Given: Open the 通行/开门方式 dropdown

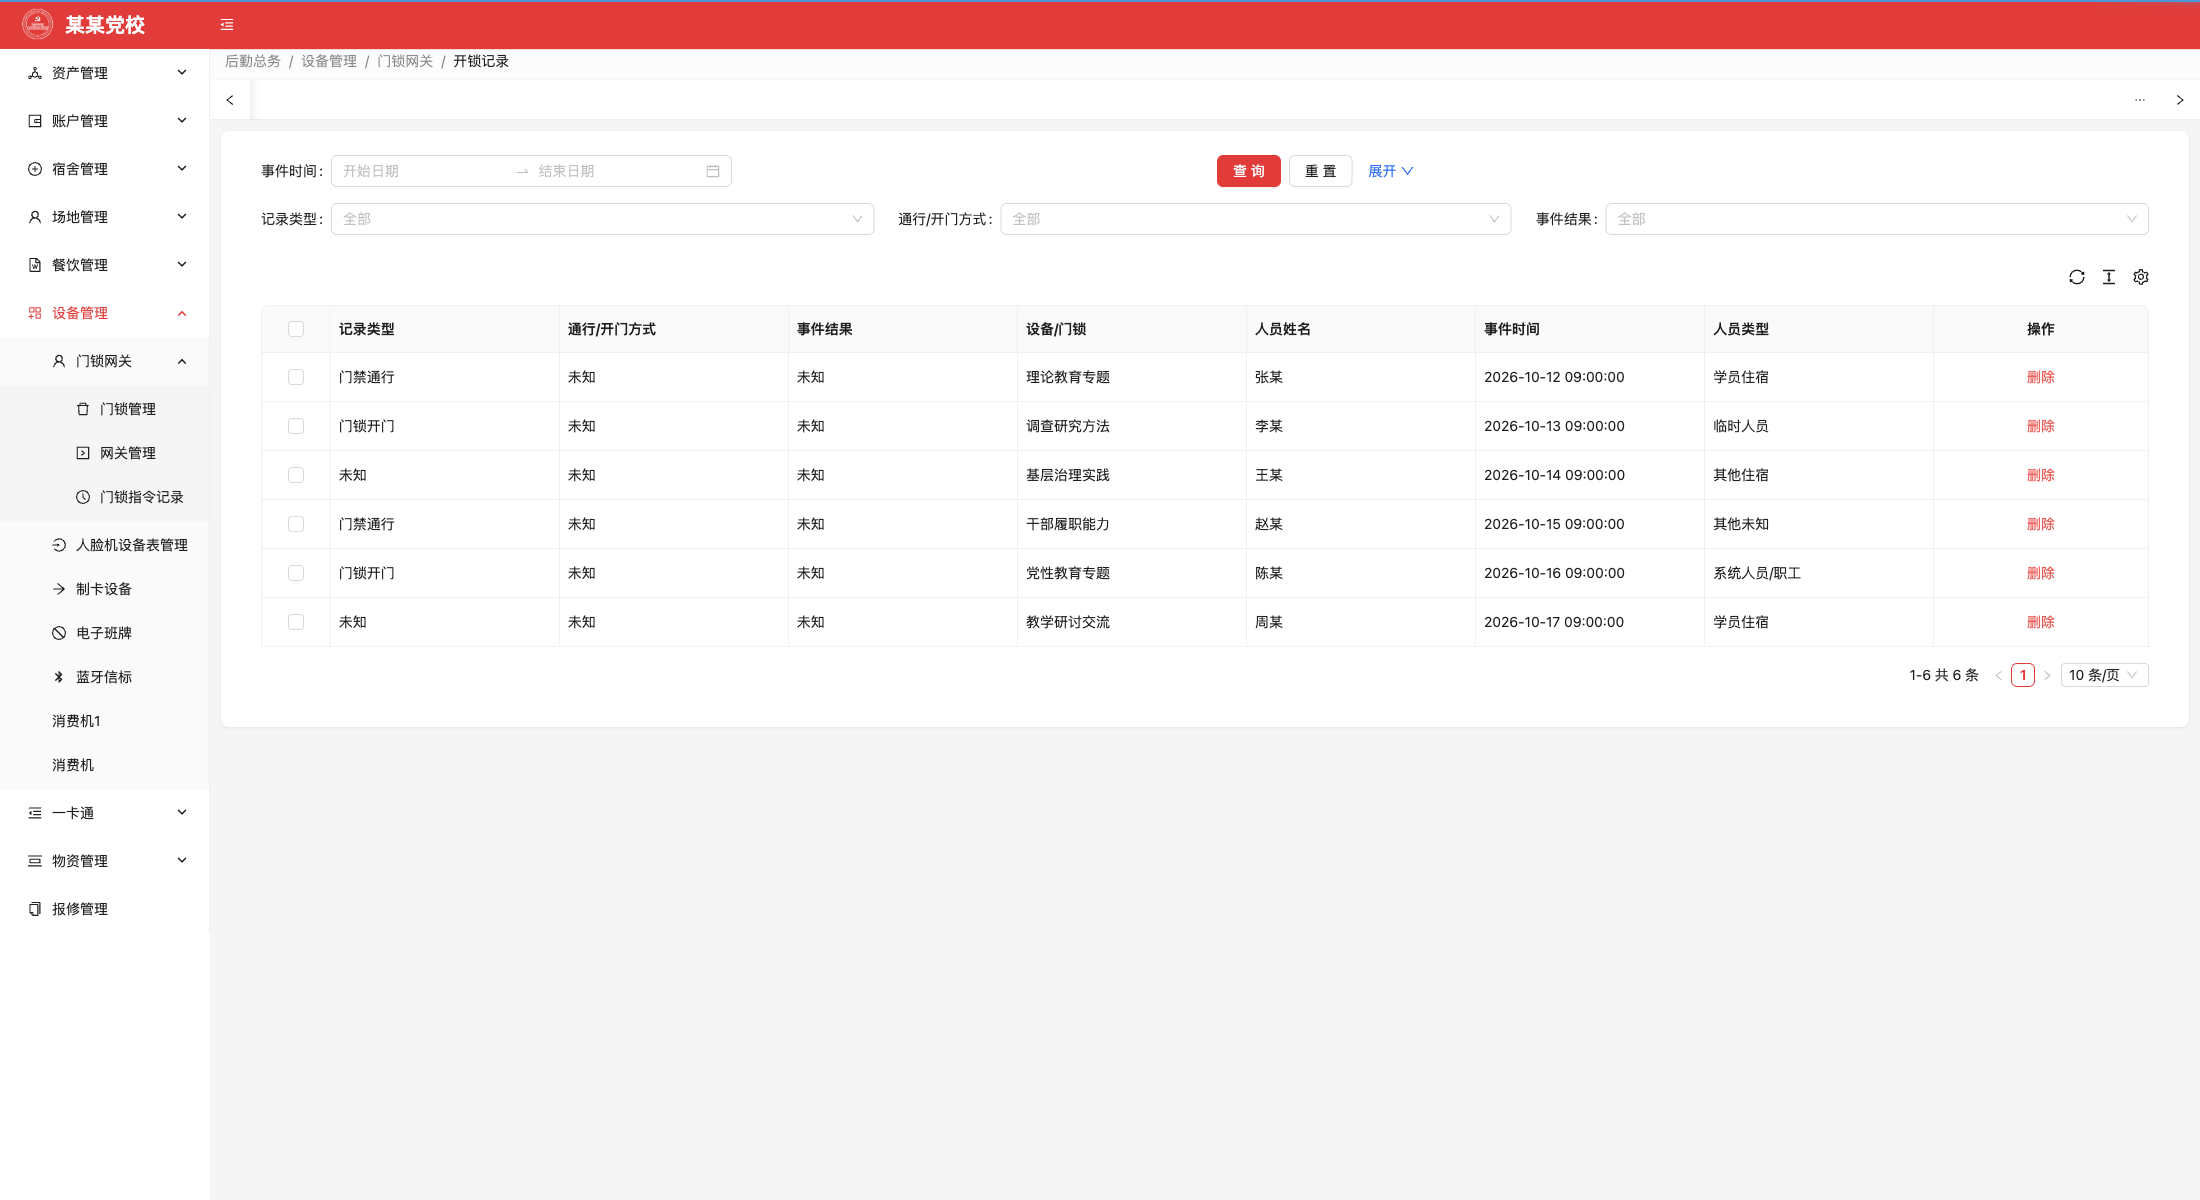Looking at the screenshot, I should tap(1255, 219).
